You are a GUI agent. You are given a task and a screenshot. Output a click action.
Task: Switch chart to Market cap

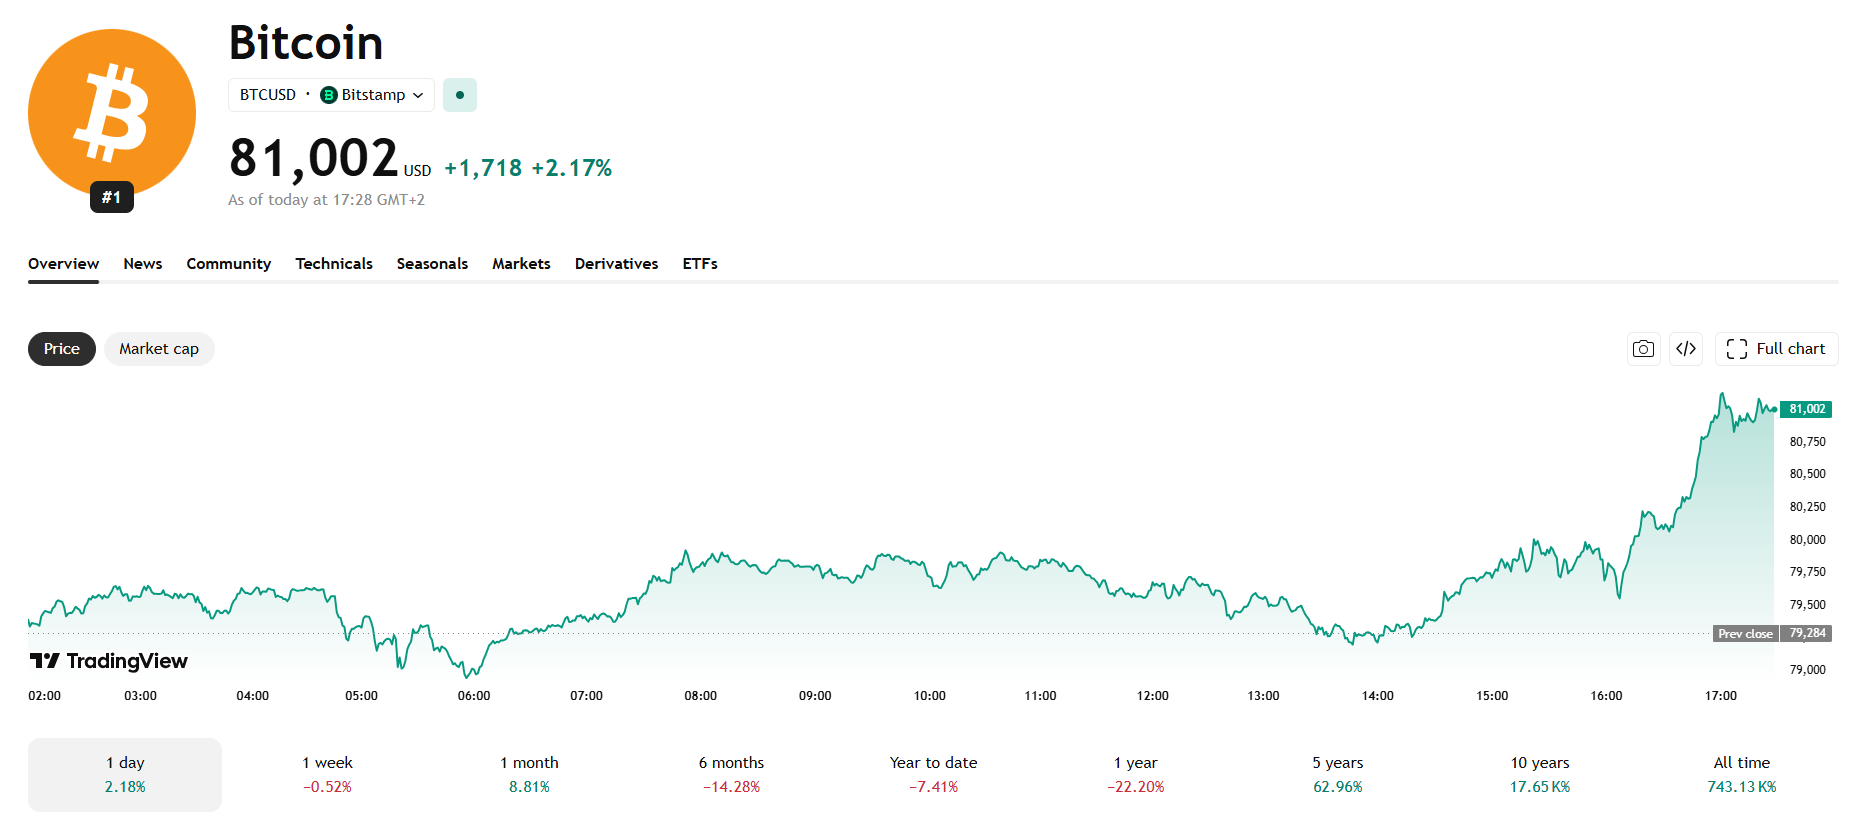click(159, 349)
